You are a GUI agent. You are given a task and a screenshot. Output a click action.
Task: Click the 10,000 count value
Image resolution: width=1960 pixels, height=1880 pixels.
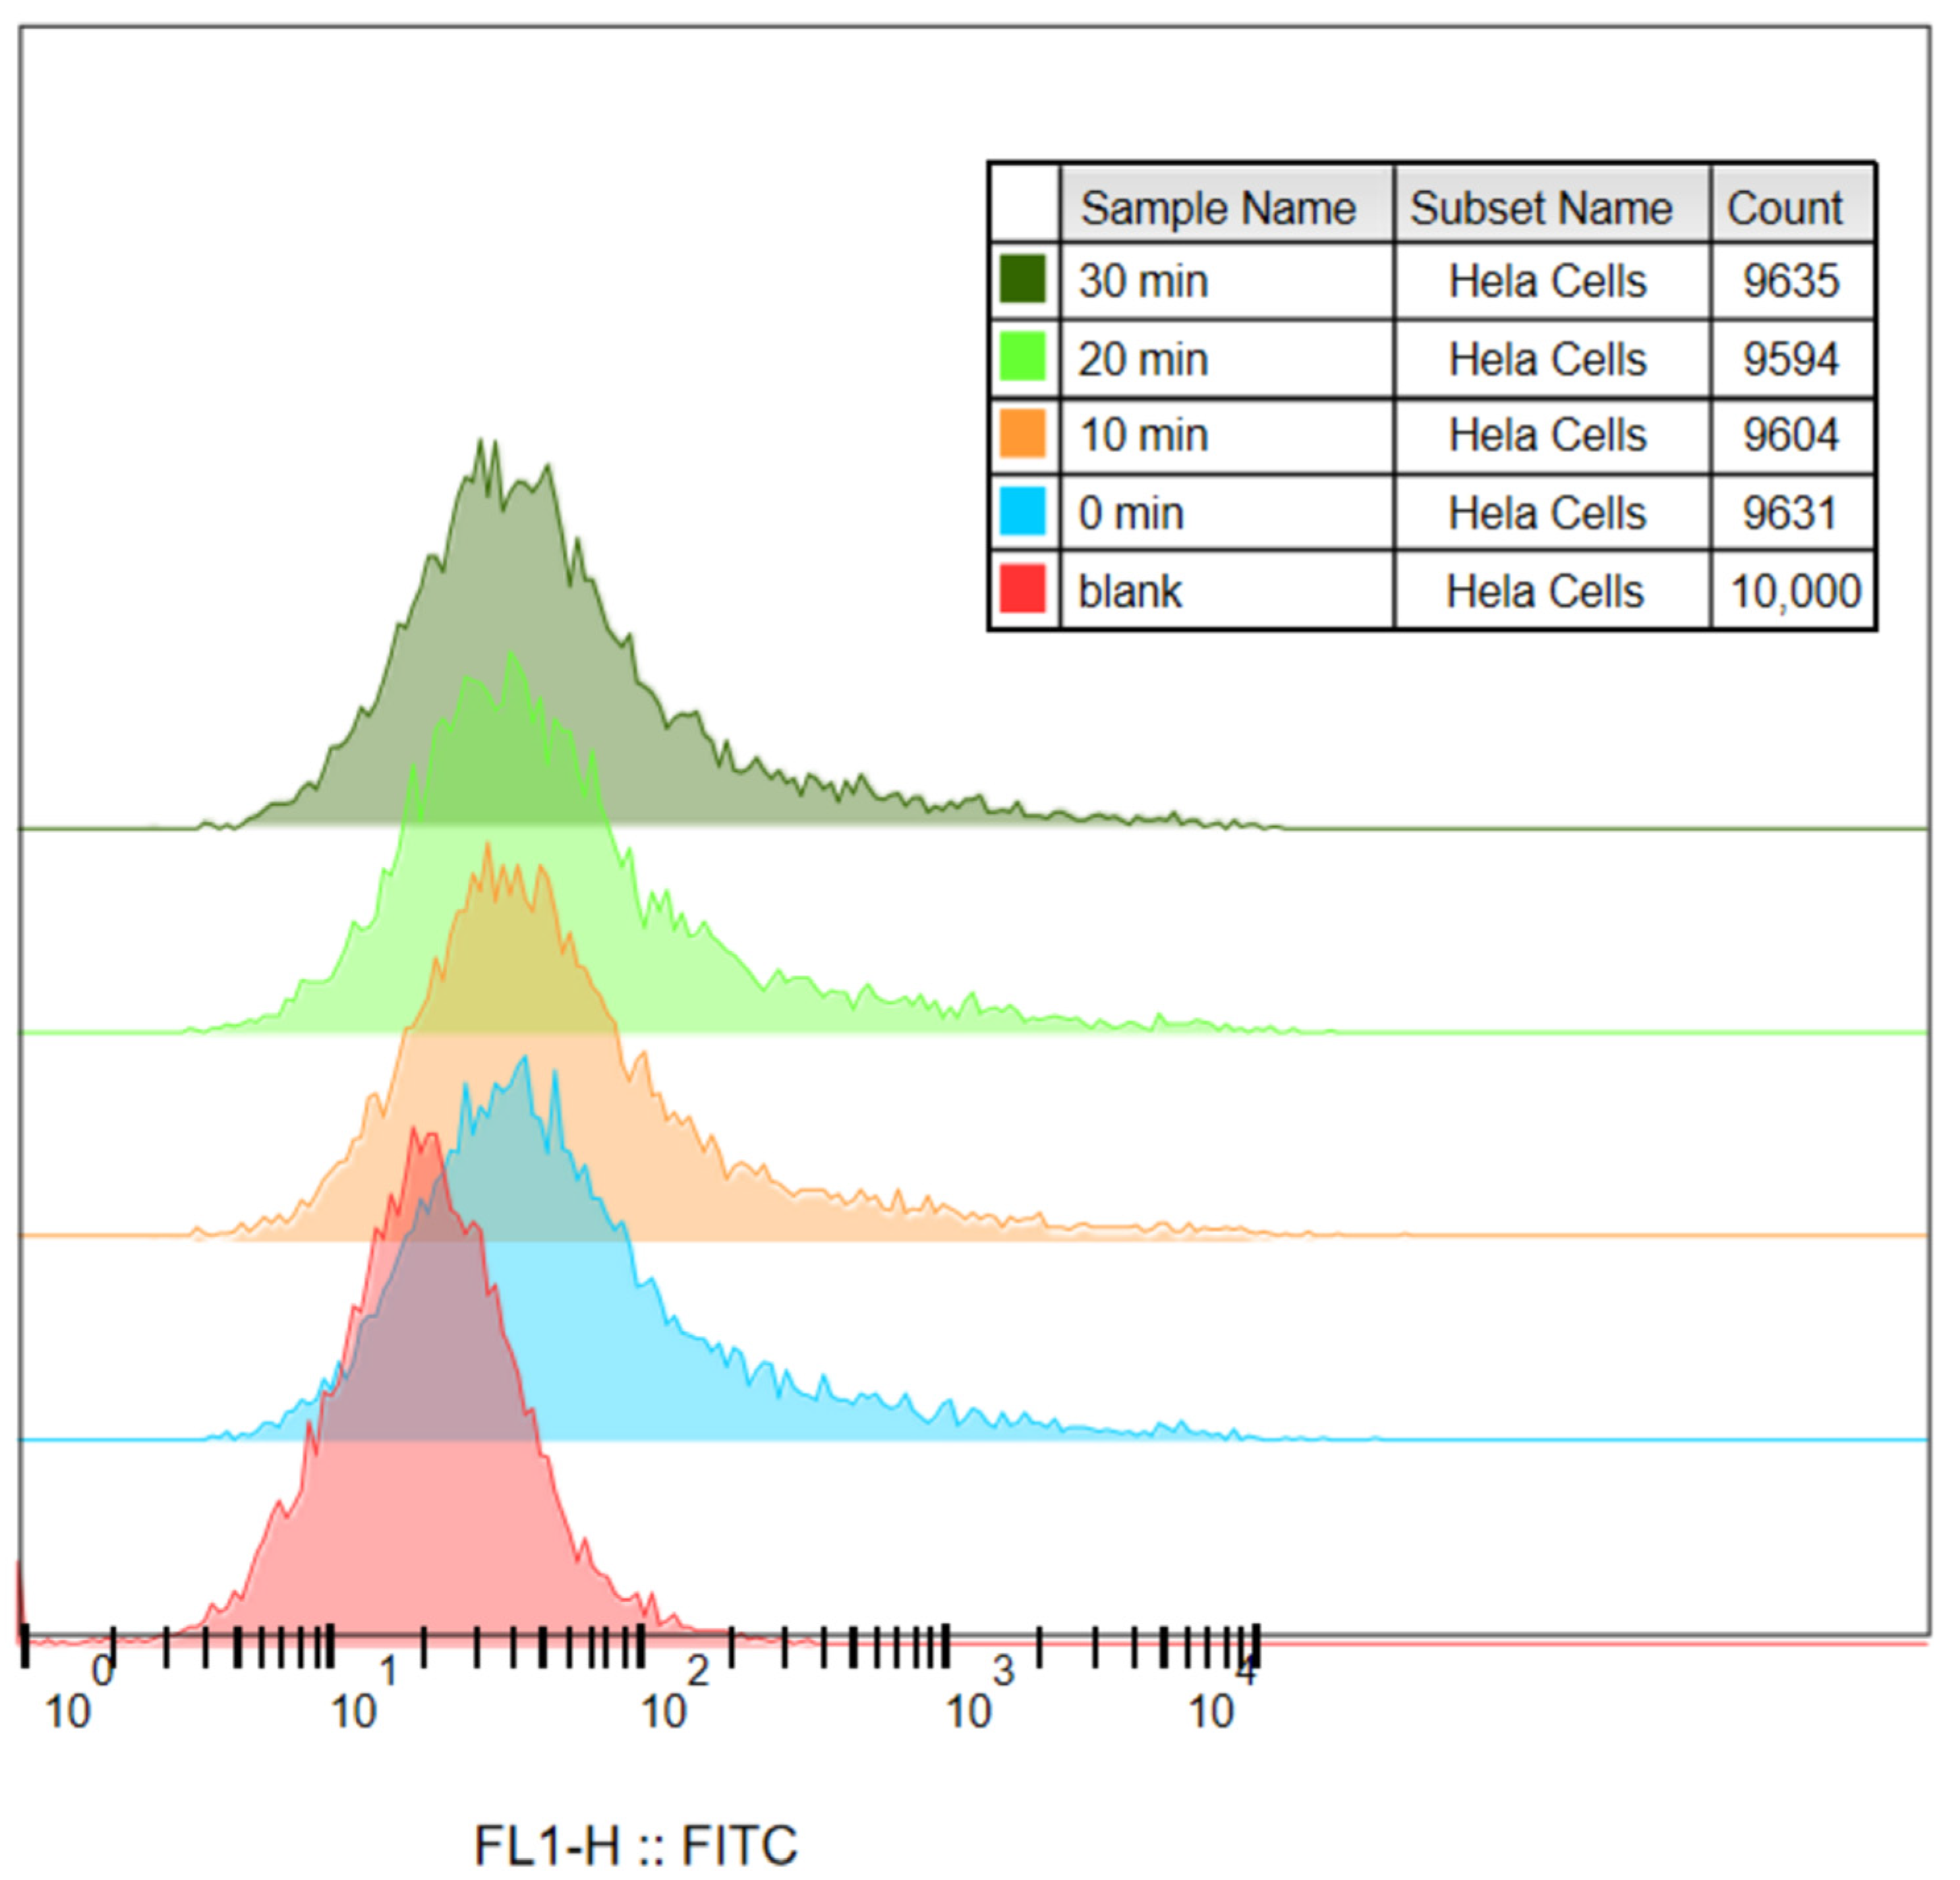point(1795,592)
